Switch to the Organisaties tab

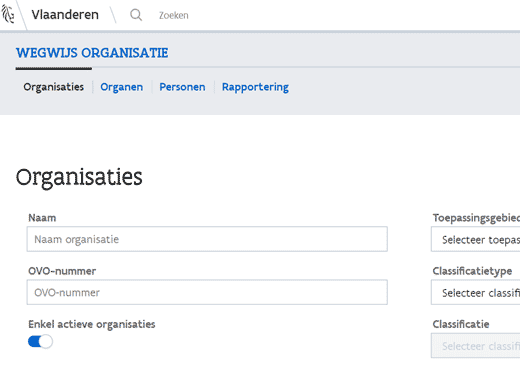point(54,87)
